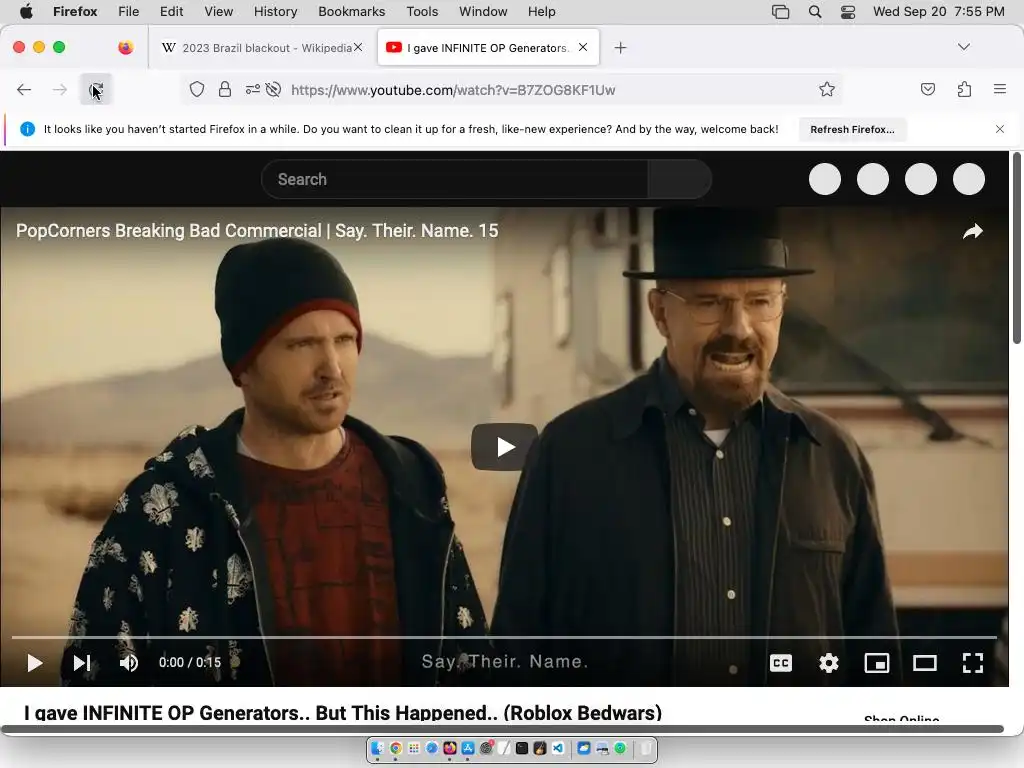Click the last round avatar placeholder in YouTube header
This screenshot has height=768, width=1024.
pos(968,179)
